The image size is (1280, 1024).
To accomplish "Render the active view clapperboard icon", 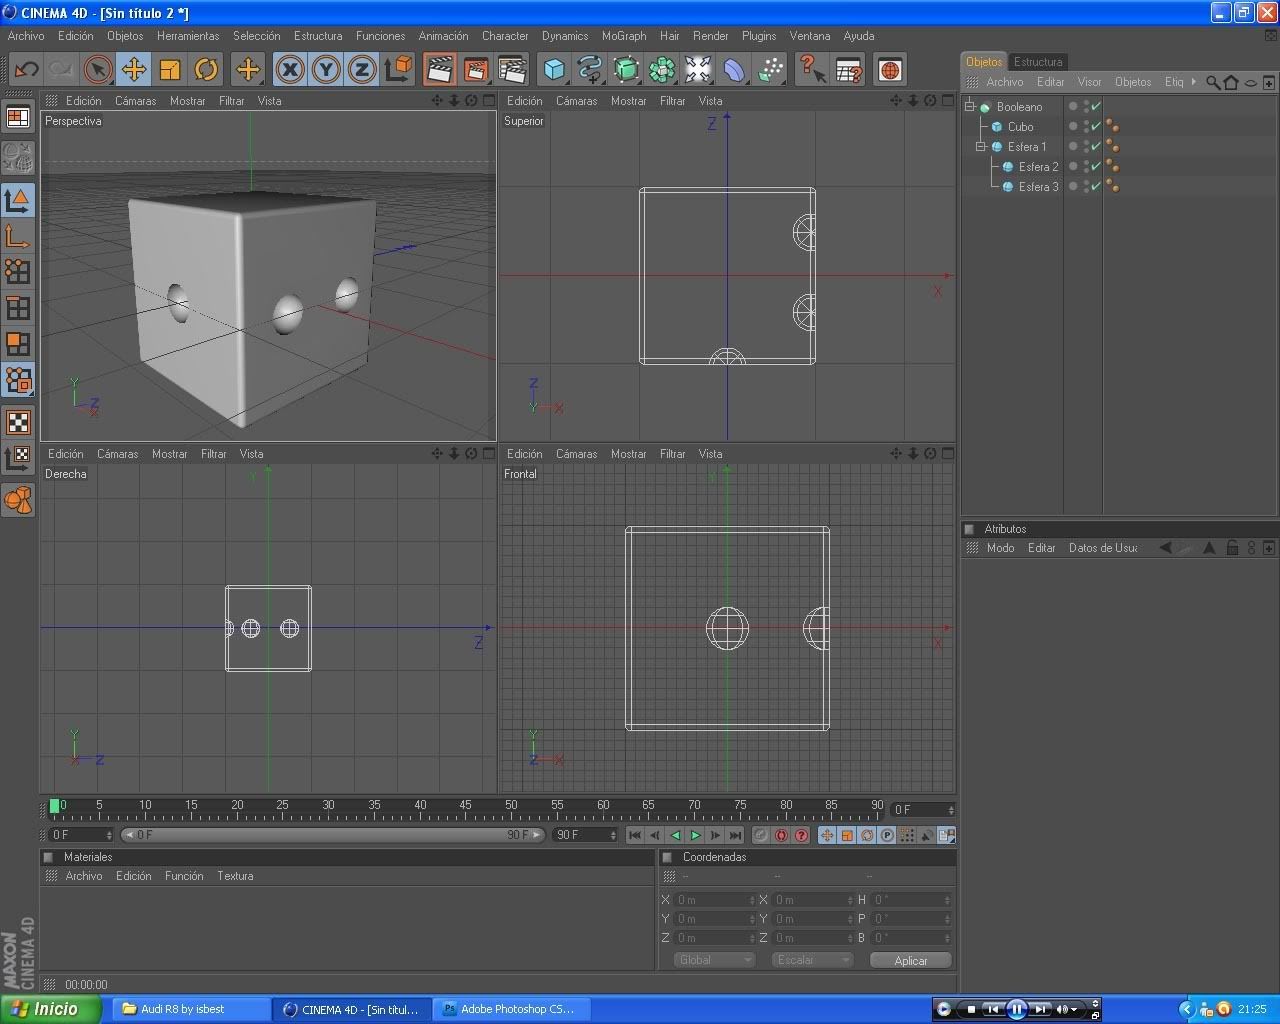I will point(440,69).
